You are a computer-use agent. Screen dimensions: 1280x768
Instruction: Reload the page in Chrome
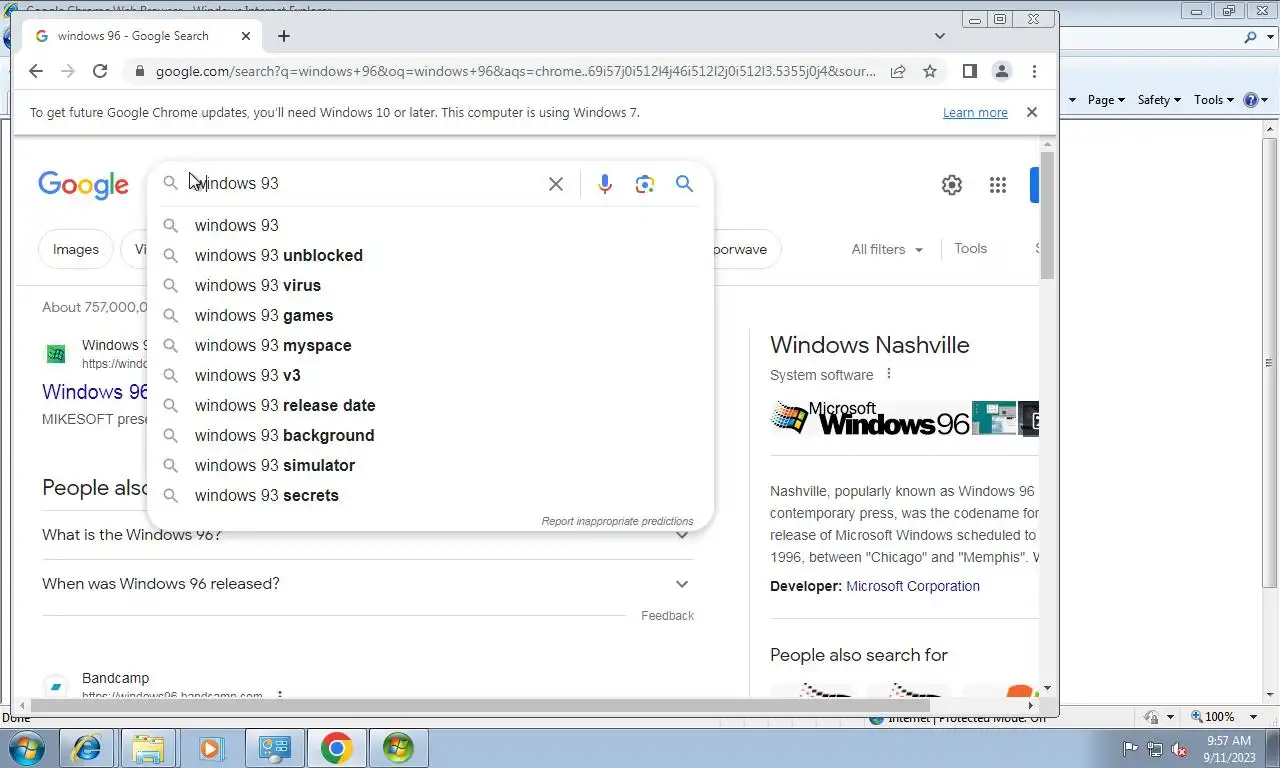100,71
